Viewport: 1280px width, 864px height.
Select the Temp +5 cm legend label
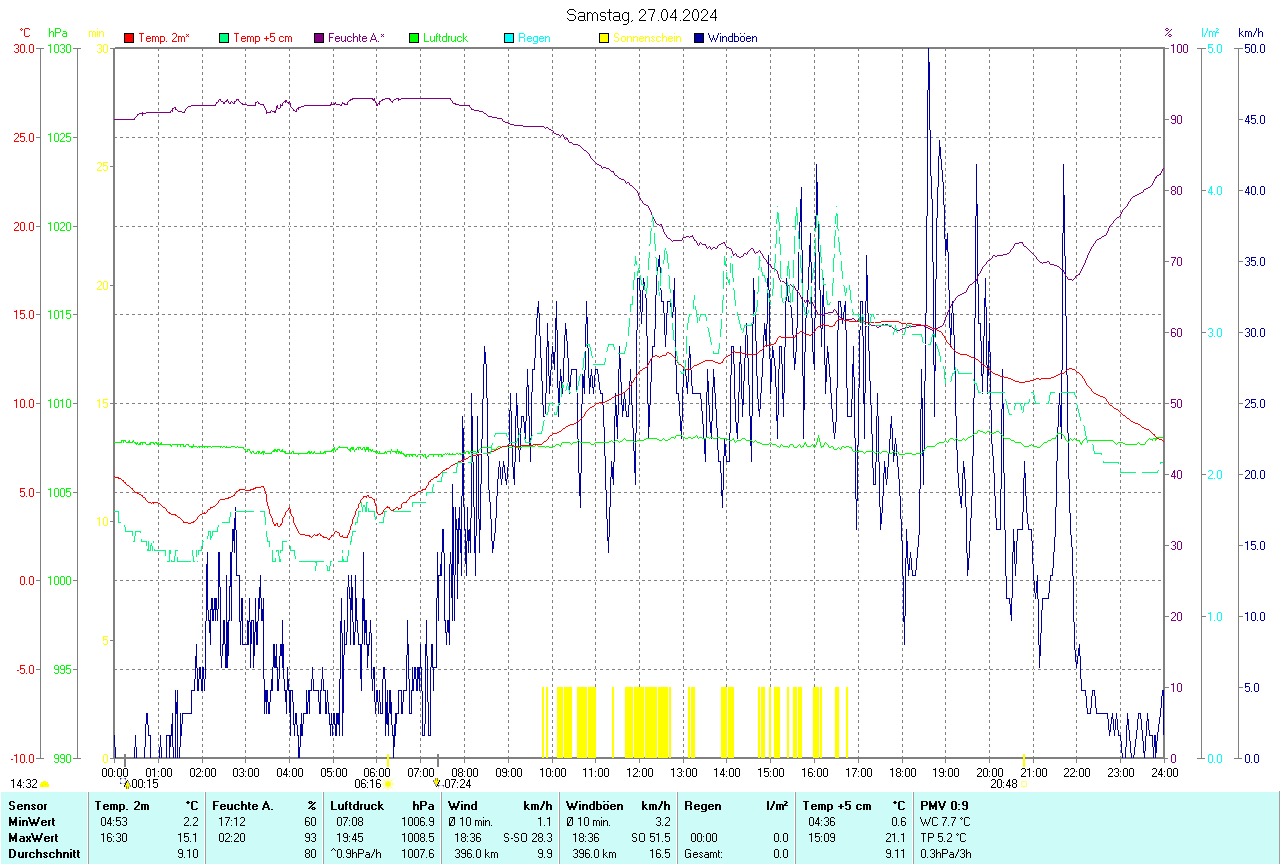click(x=263, y=38)
